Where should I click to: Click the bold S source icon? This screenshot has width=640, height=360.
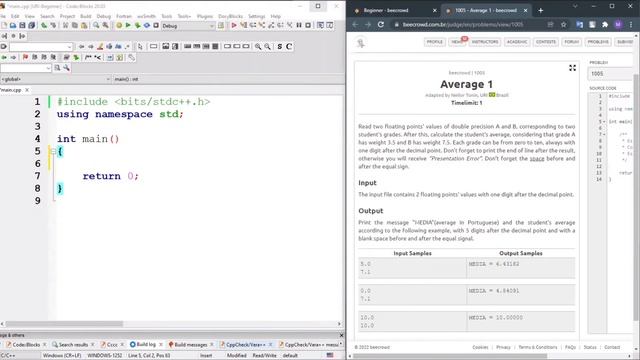pos(280,47)
